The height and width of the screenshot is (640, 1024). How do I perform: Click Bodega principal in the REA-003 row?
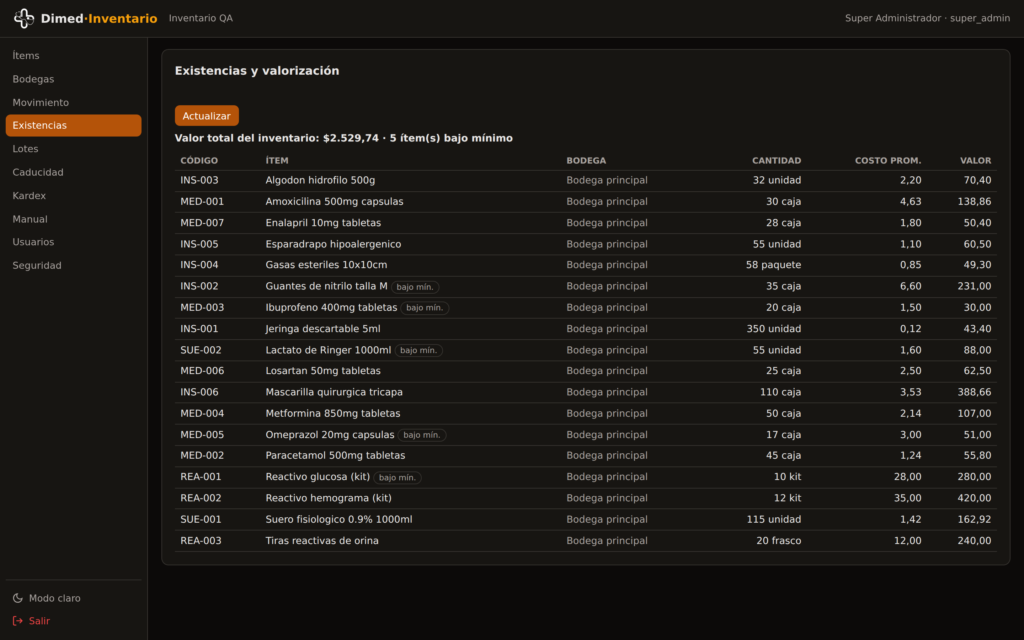[607, 541]
